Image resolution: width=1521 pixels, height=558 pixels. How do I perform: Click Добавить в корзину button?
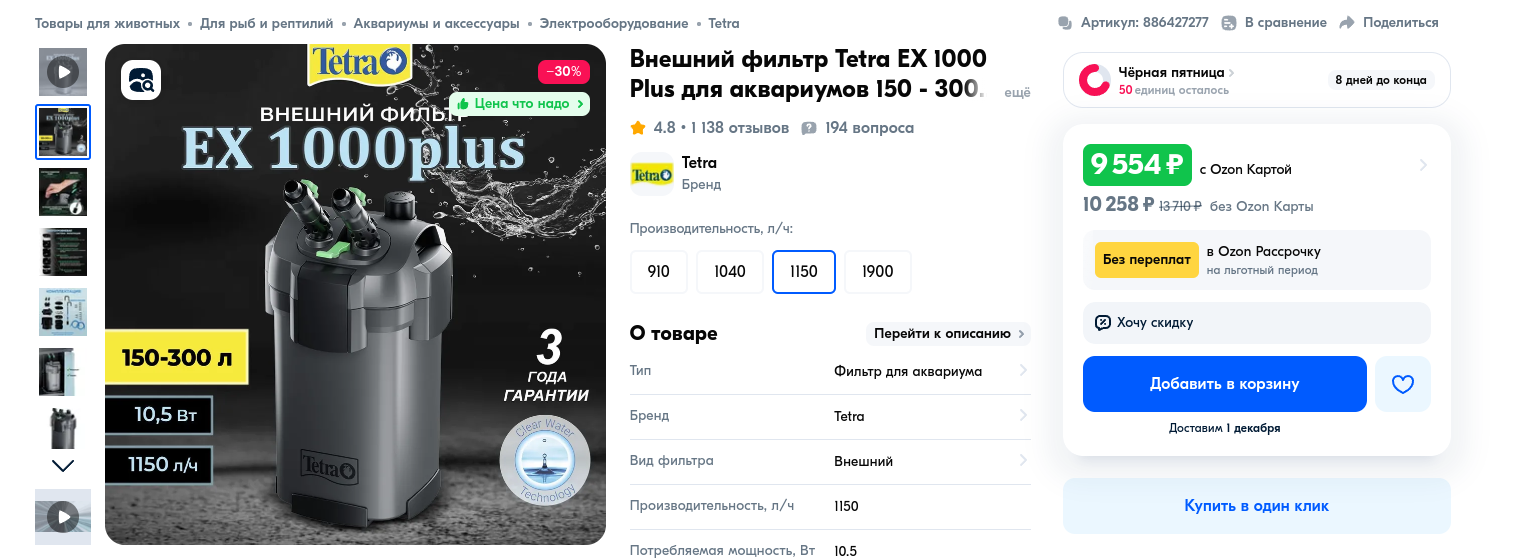(x=1225, y=384)
